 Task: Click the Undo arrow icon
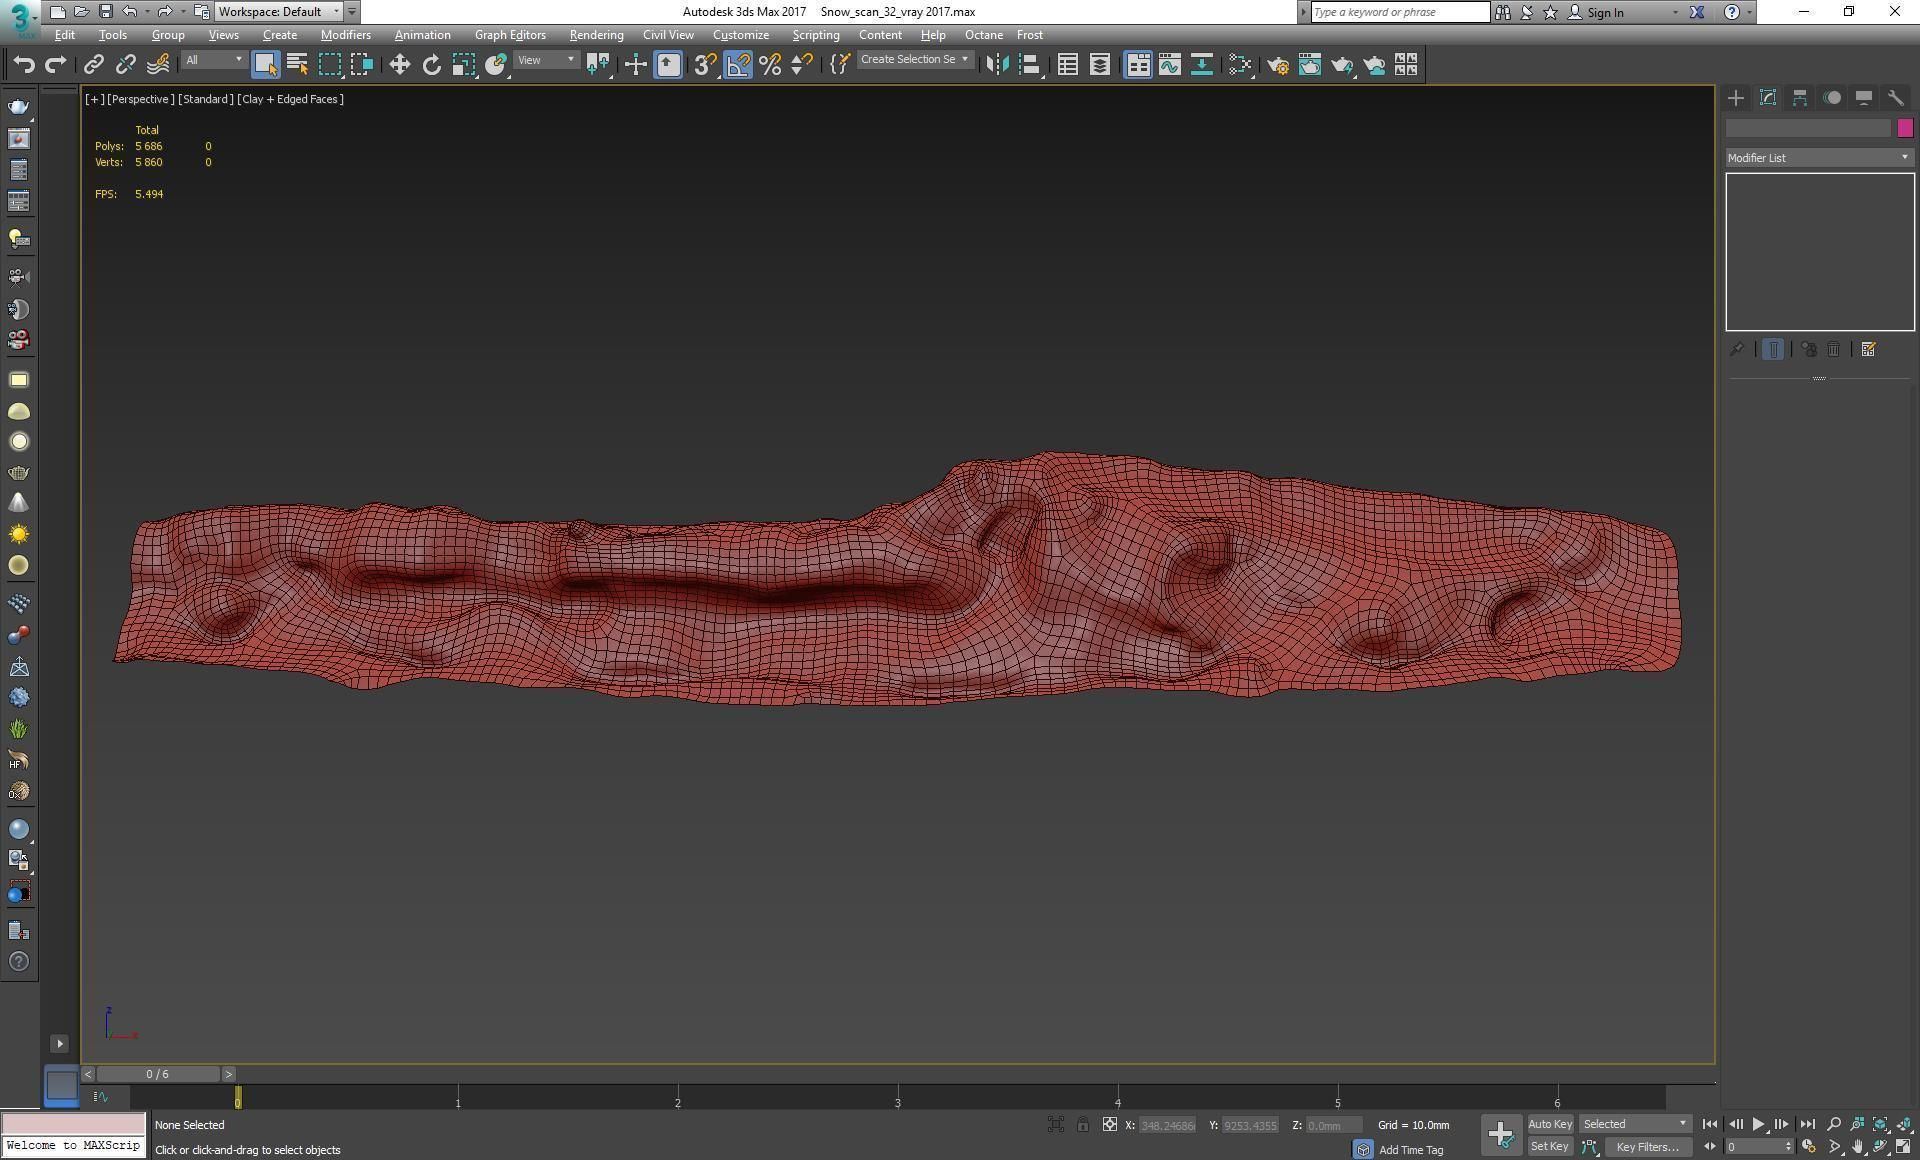coord(24,65)
